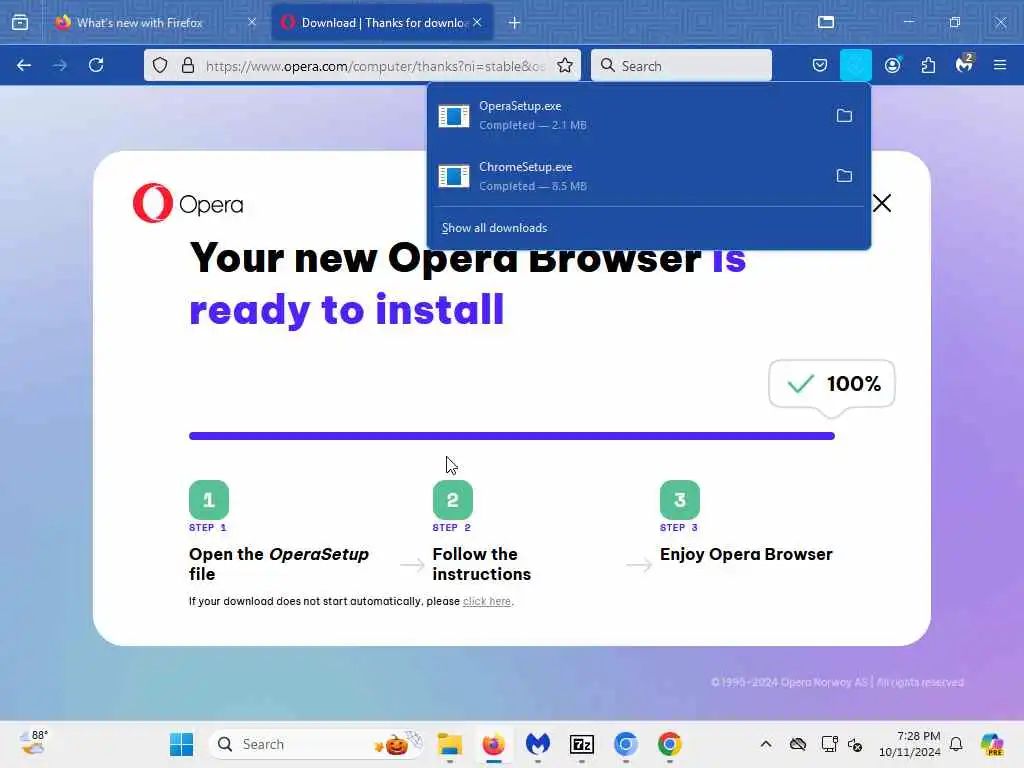Screen dimensions: 1024x768
Task: Open Firefox View tab list icon
Action: pos(20,23)
